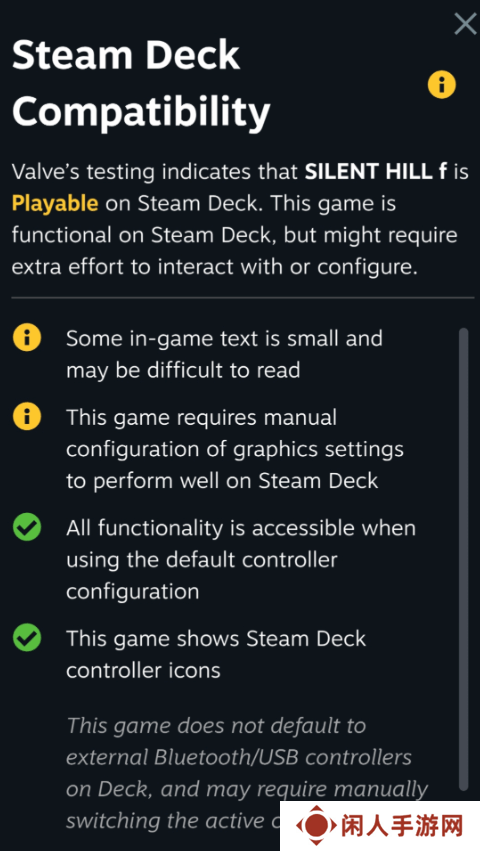This screenshot has height=851, width=480.
Task: Click the bold SILENT HILL f title
Action: (x=376, y=172)
